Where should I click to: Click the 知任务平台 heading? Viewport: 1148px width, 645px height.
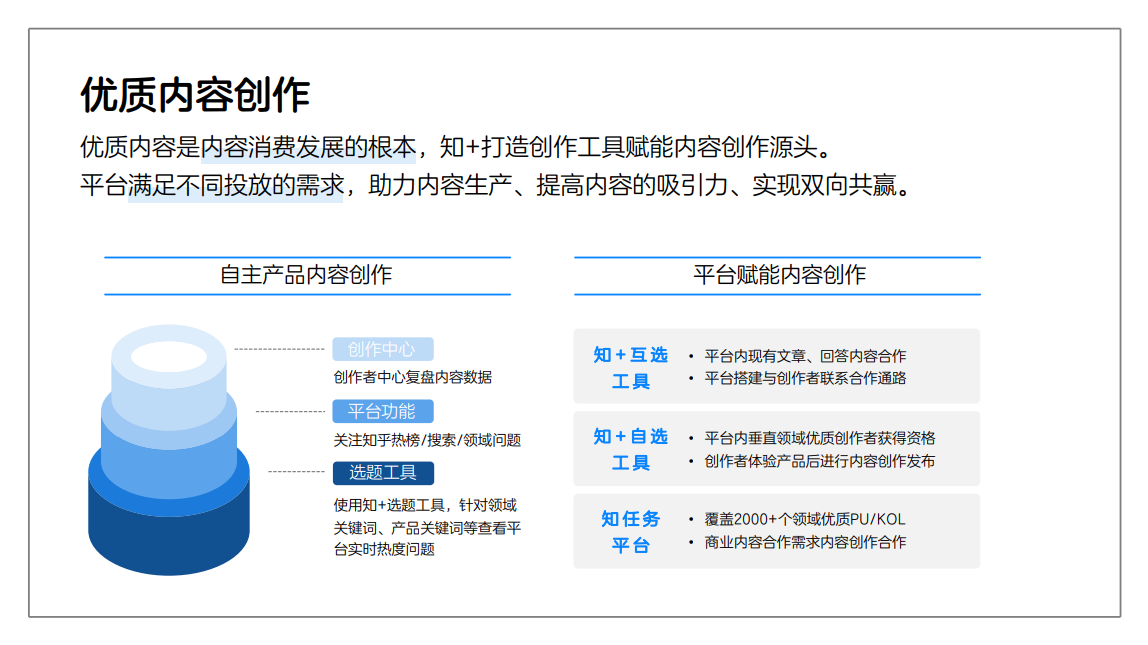coord(630,532)
